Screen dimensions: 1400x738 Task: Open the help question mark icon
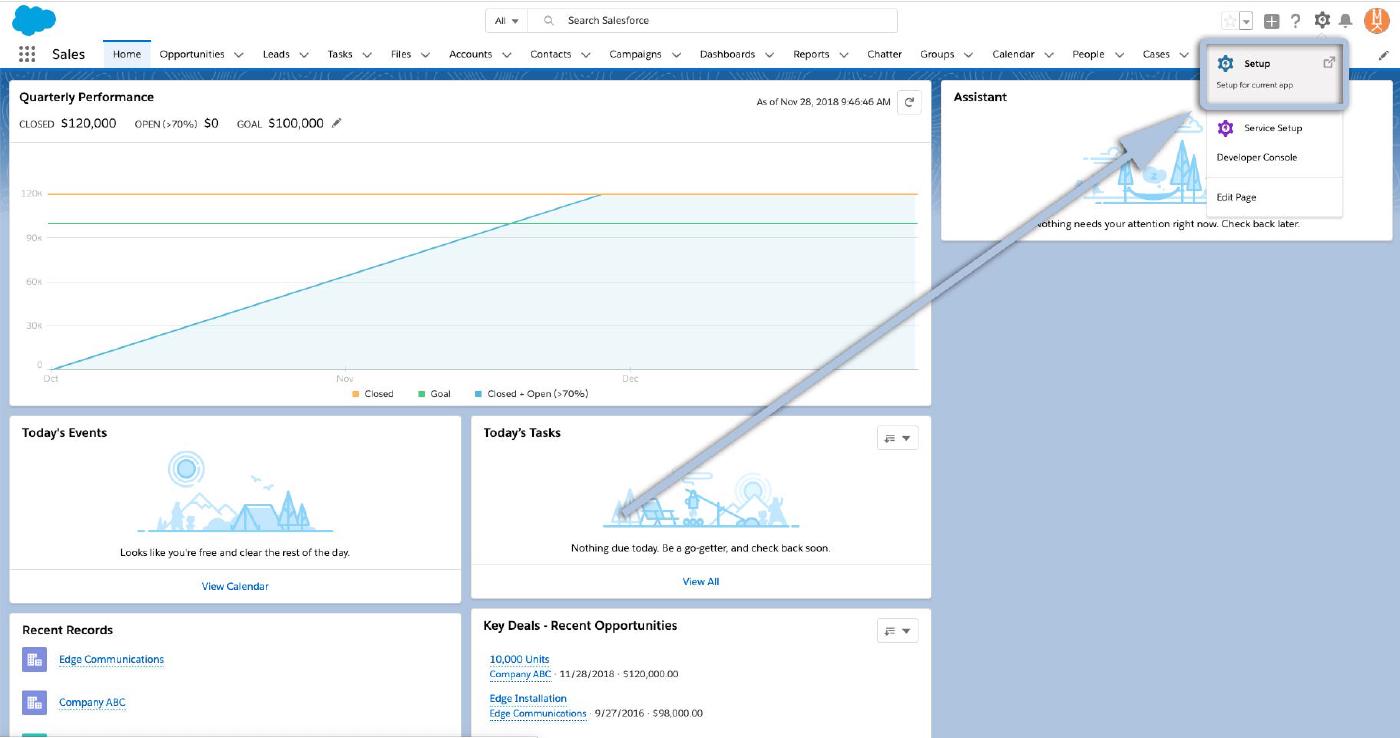tap(1296, 20)
